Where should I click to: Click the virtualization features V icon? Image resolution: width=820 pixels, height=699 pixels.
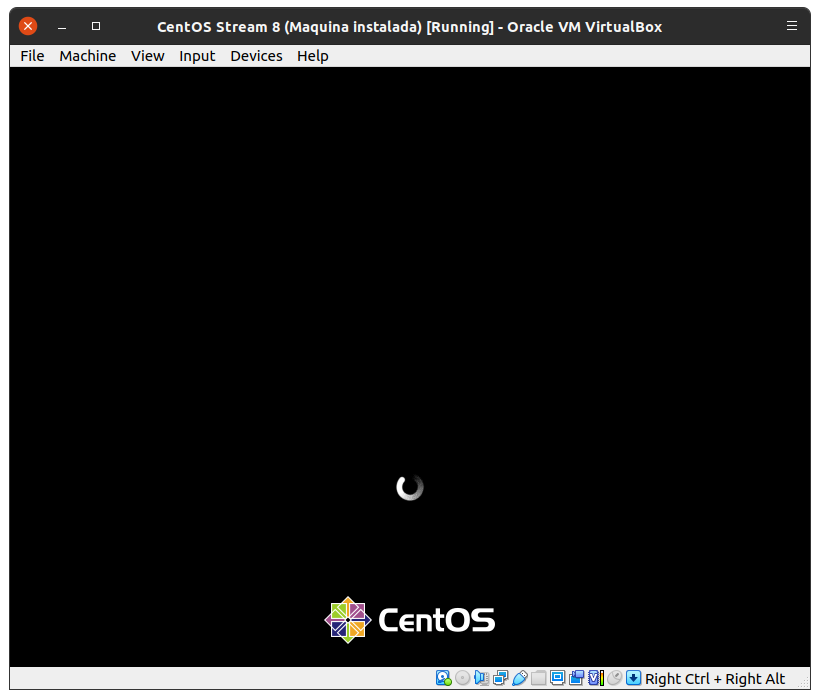tap(596, 678)
